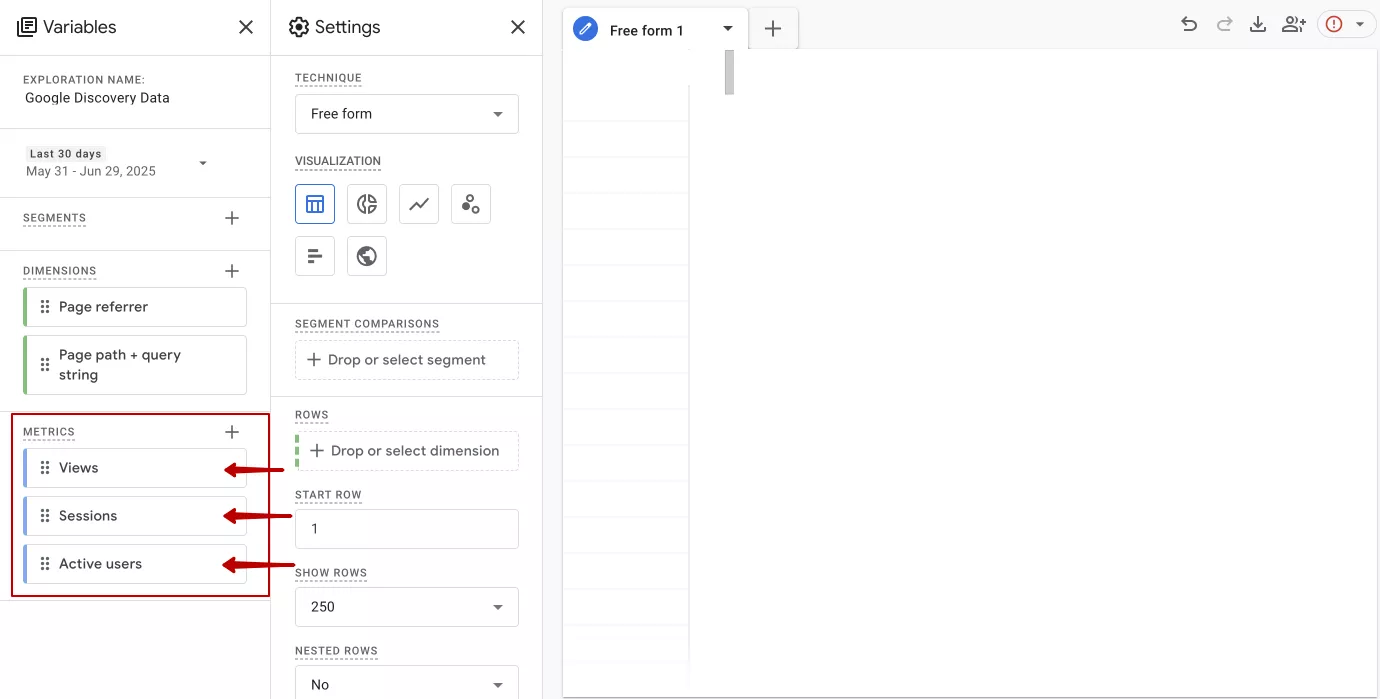Image resolution: width=1380 pixels, height=699 pixels.
Task: Switch to the bar chart visualization
Action: (x=315, y=256)
